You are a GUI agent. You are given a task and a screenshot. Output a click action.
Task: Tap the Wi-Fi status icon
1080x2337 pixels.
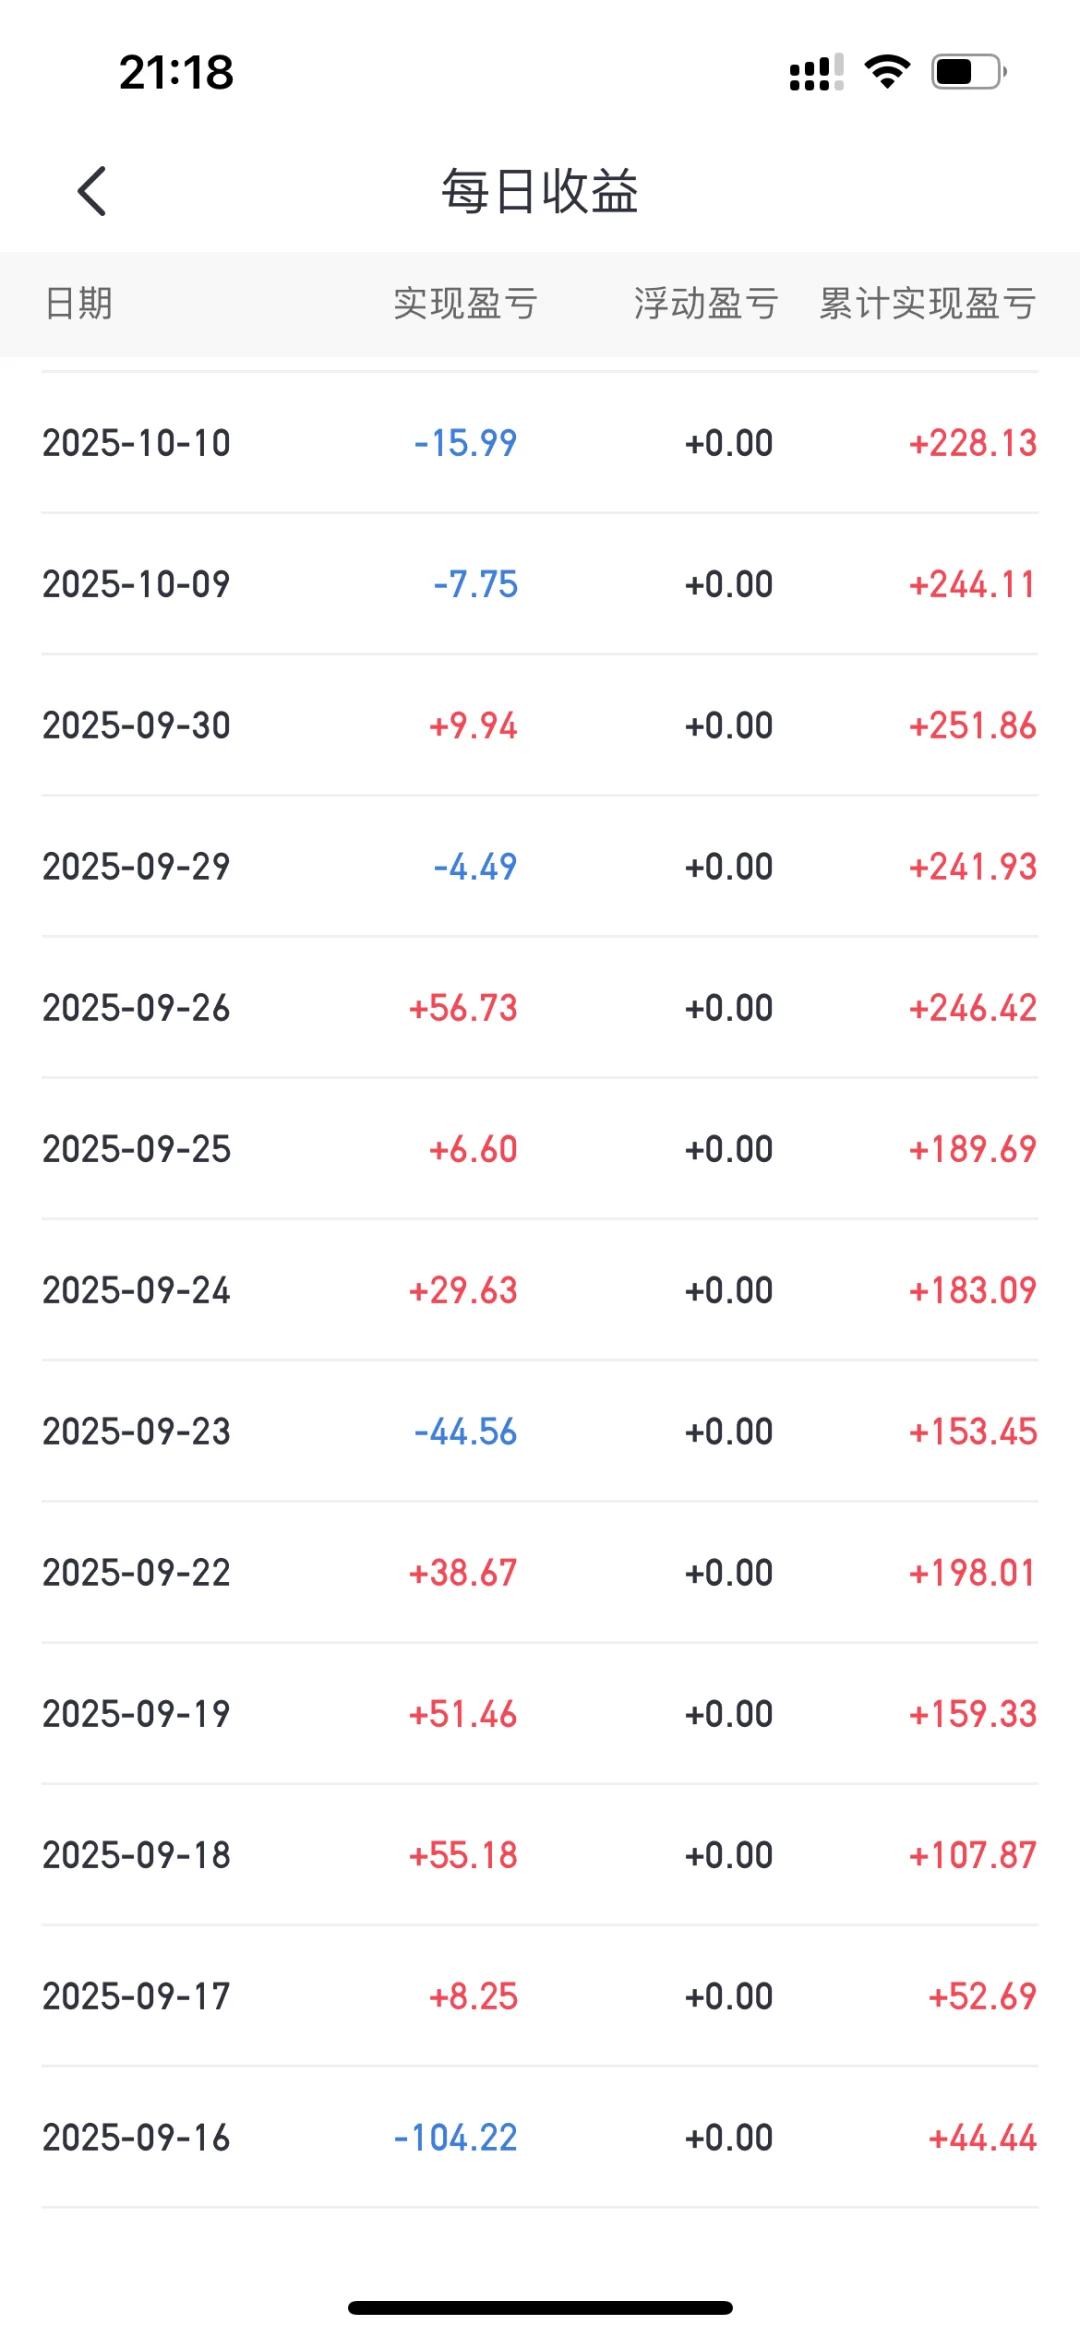(x=887, y=72)
